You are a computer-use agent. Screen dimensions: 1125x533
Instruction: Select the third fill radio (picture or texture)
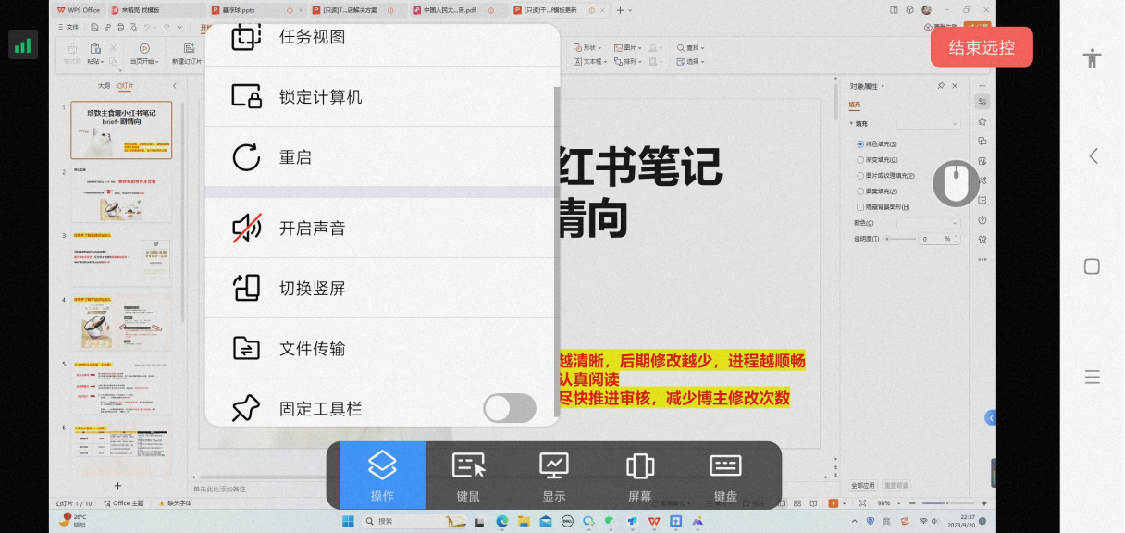tap(860, 176)
